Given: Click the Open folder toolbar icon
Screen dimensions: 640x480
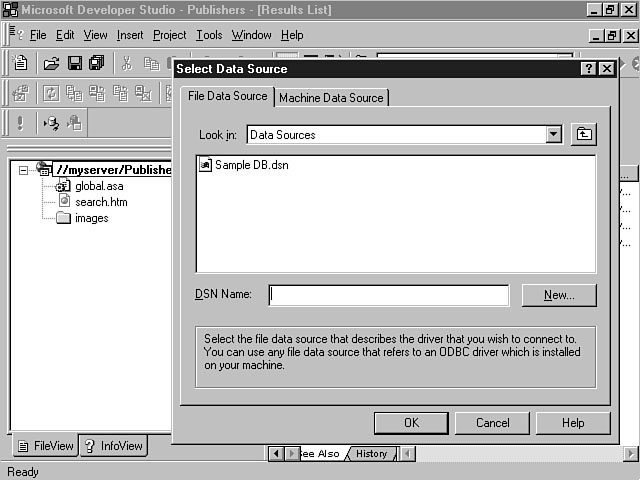Looking at the screenshot, I should coord(51,63).
